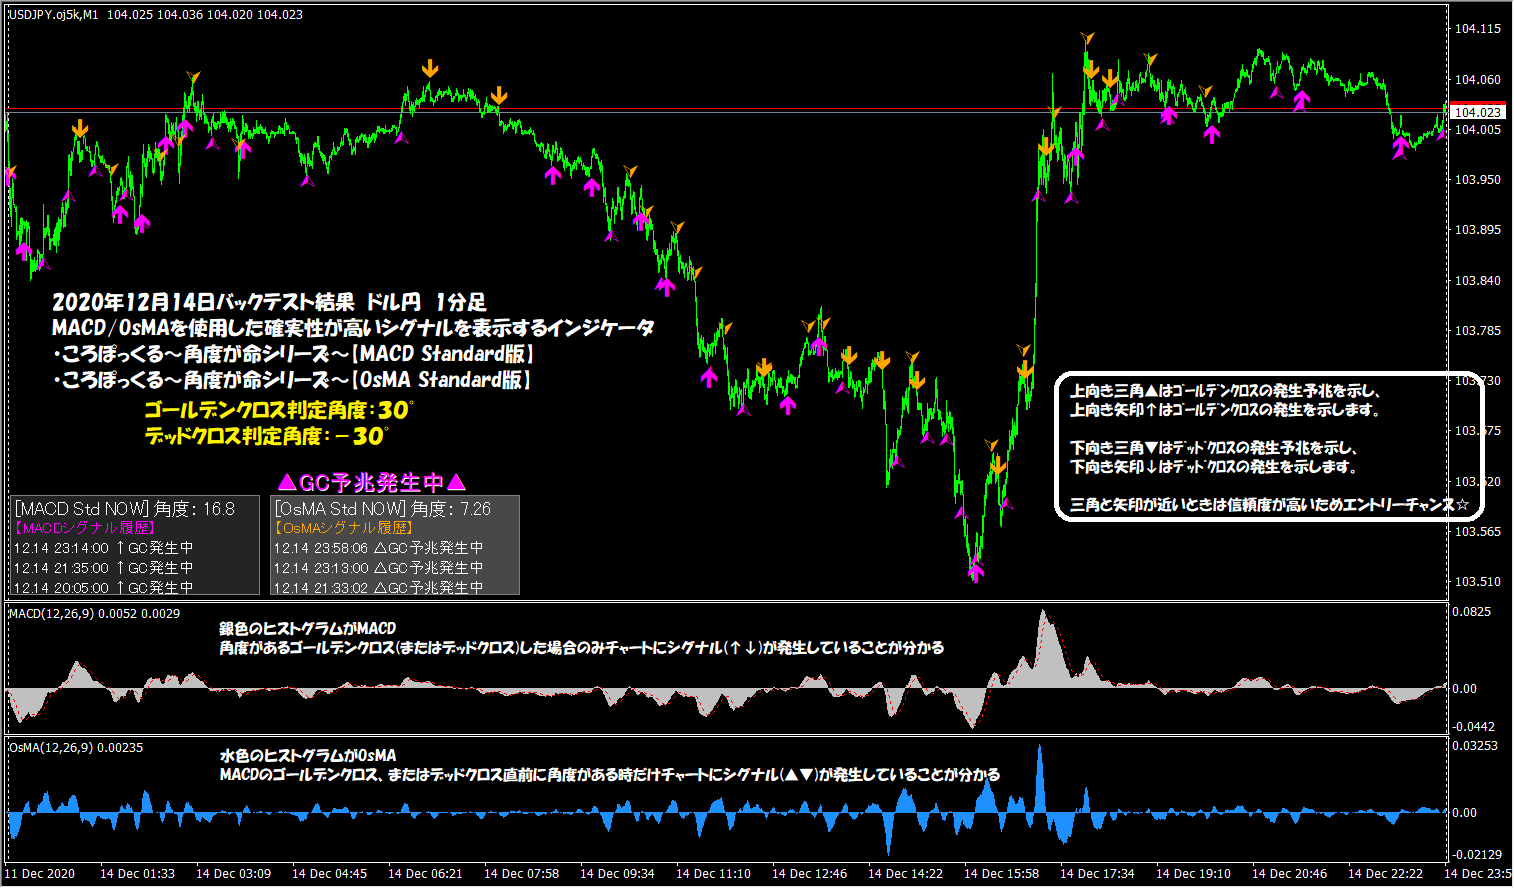The height and width of the screenshot is (888, 1514).
Task: Select the 12.14 23:58:06 △GC予兆発生中 row
Action: point(378,548)
